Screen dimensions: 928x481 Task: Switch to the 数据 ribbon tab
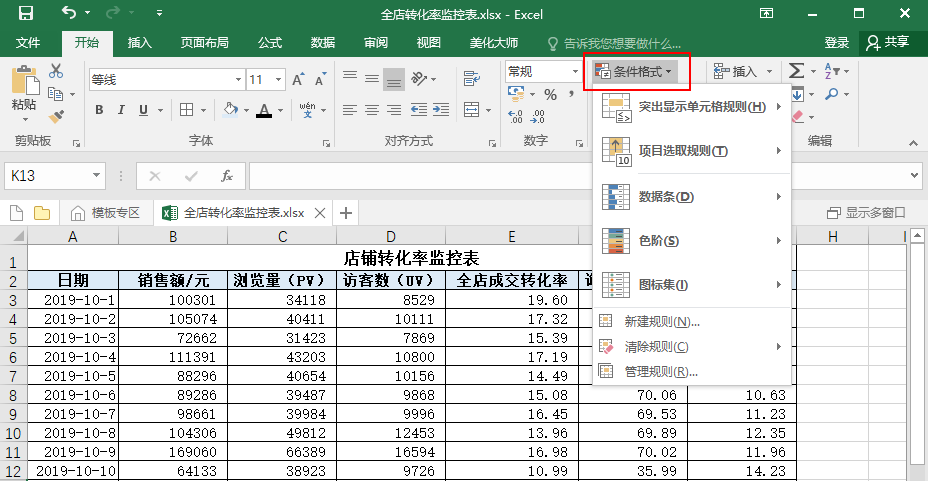tap(323, 43)
